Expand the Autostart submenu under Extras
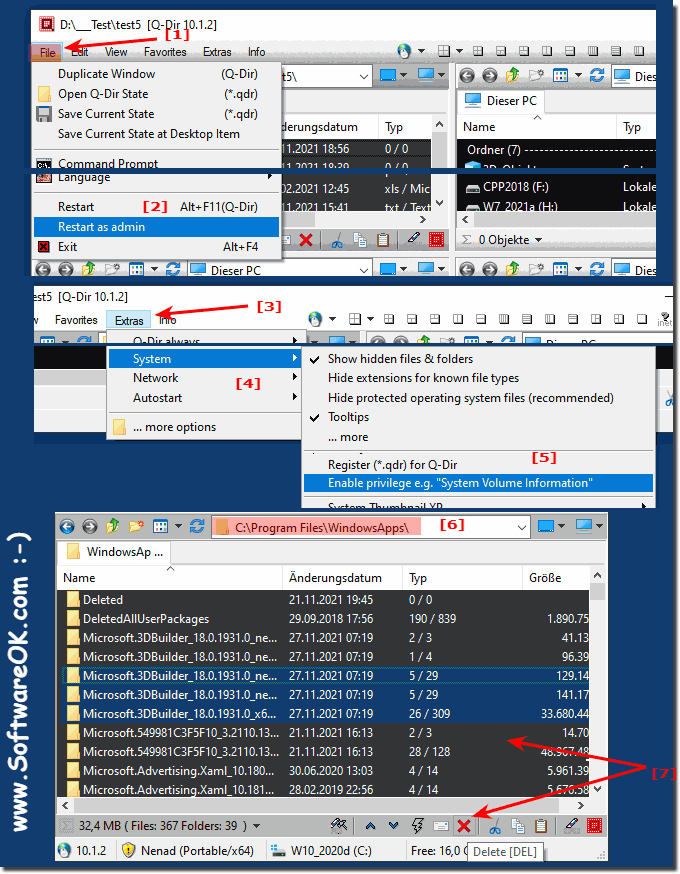Viewport: 680px width, 874px height. click(x=204, y=398)
